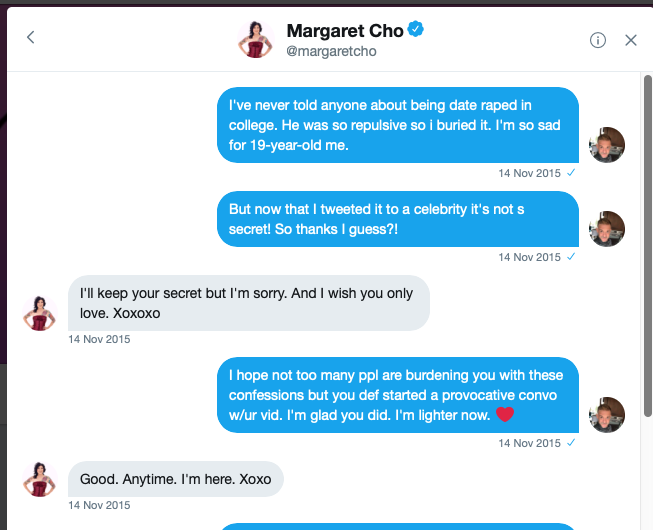Select the 'I've never told anyone' message bubble
The width and height of the screenshot is (653, 530).
click(x=398, y=124)
